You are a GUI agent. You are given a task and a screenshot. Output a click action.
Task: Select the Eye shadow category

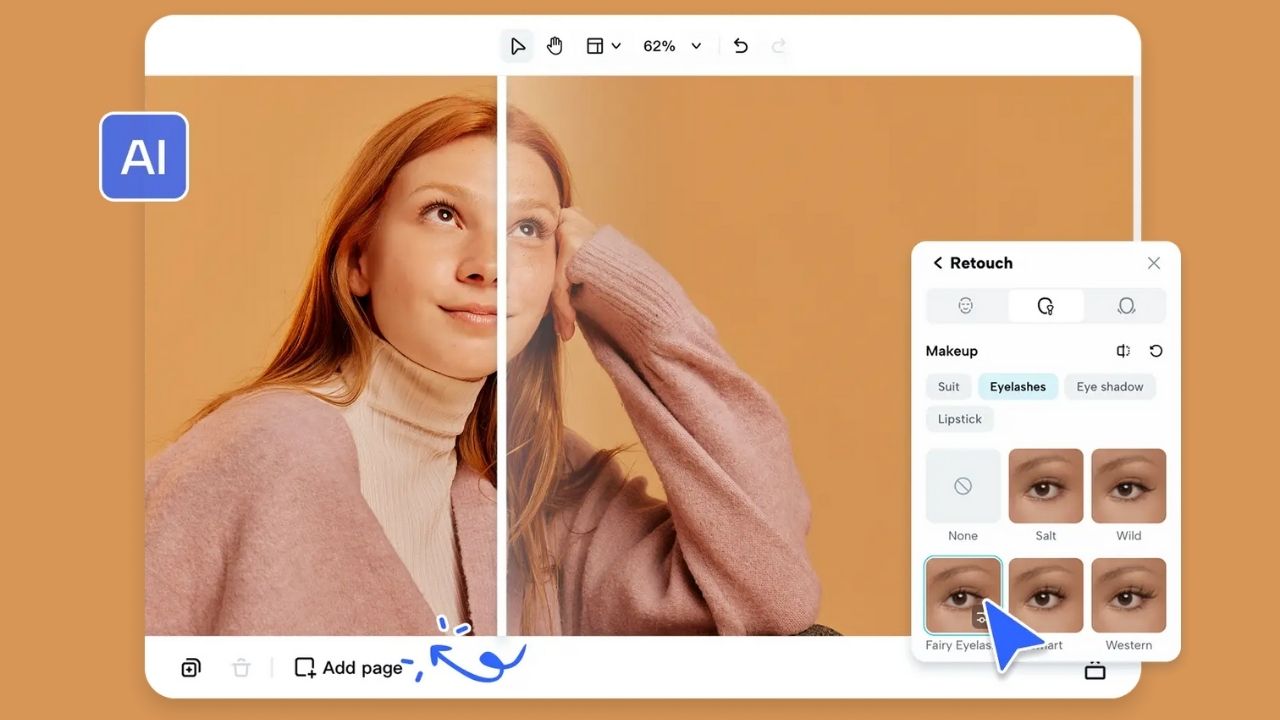(1110, 387)
